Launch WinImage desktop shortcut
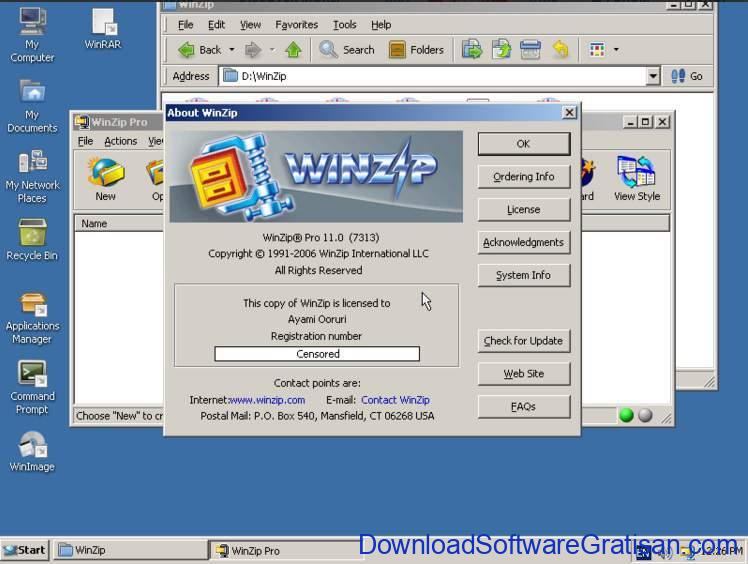Viewport: 748px width, 564px height. tap(32, 451)
